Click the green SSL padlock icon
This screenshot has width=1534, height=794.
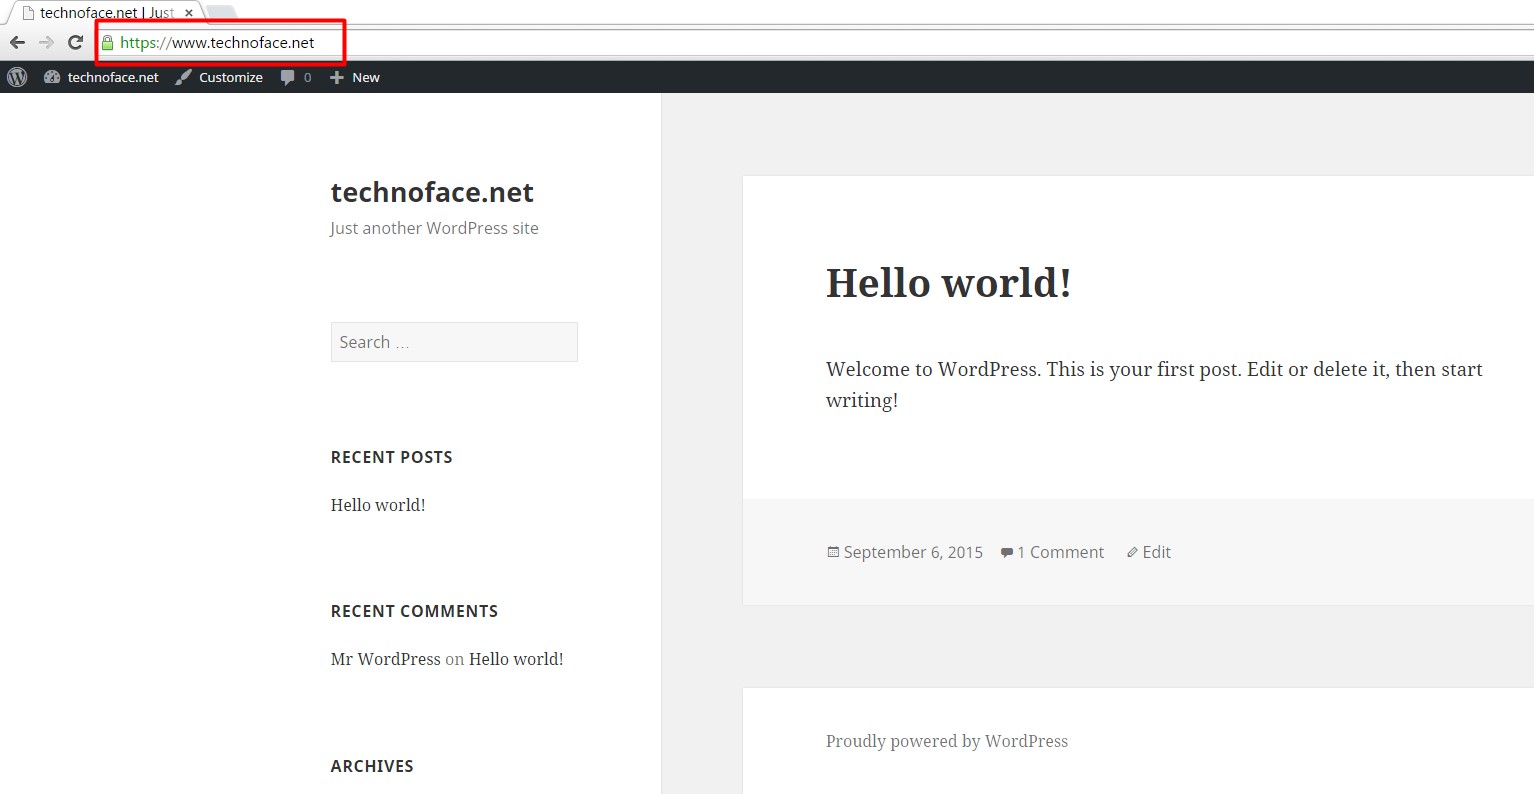107,42
